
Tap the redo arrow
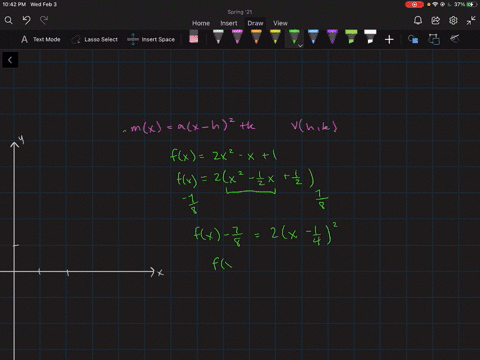tap(44, 21)
